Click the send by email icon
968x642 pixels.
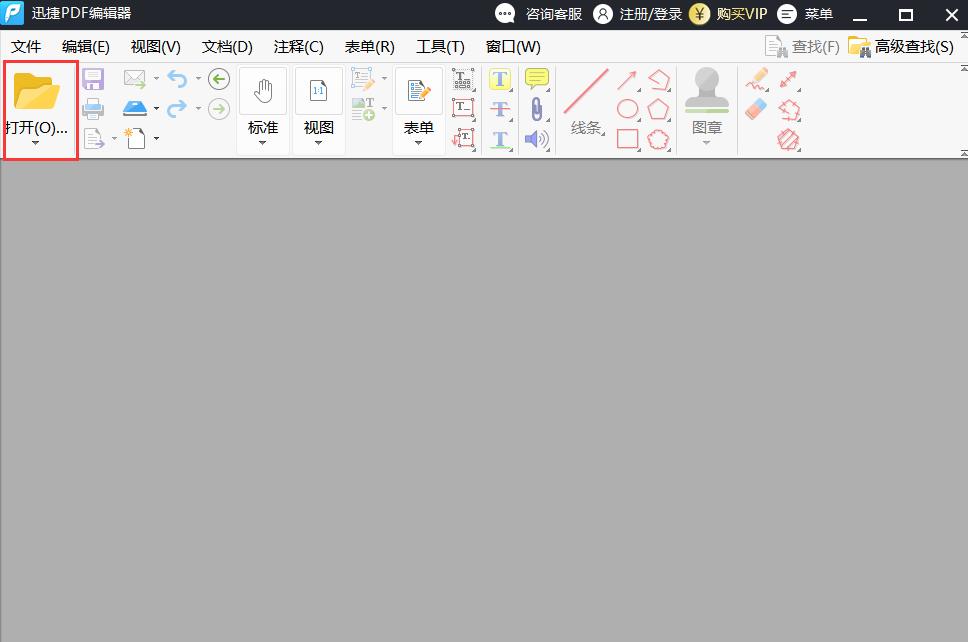click(x=135, y=79)
